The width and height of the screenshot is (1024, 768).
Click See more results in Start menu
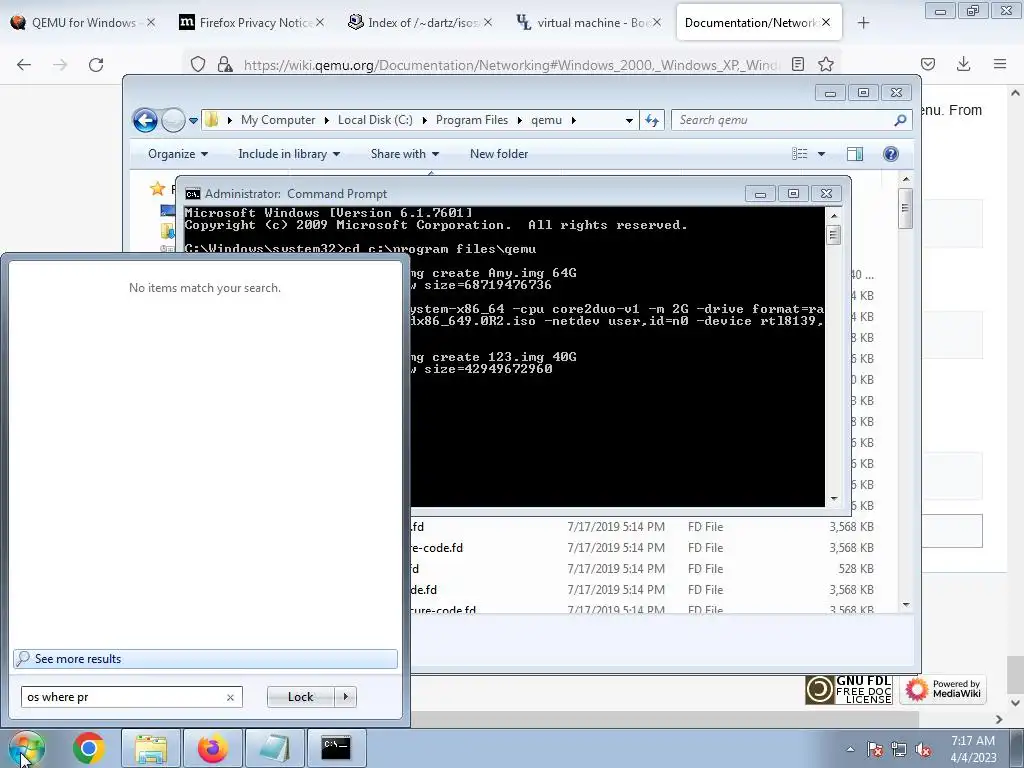coord(205,659)
